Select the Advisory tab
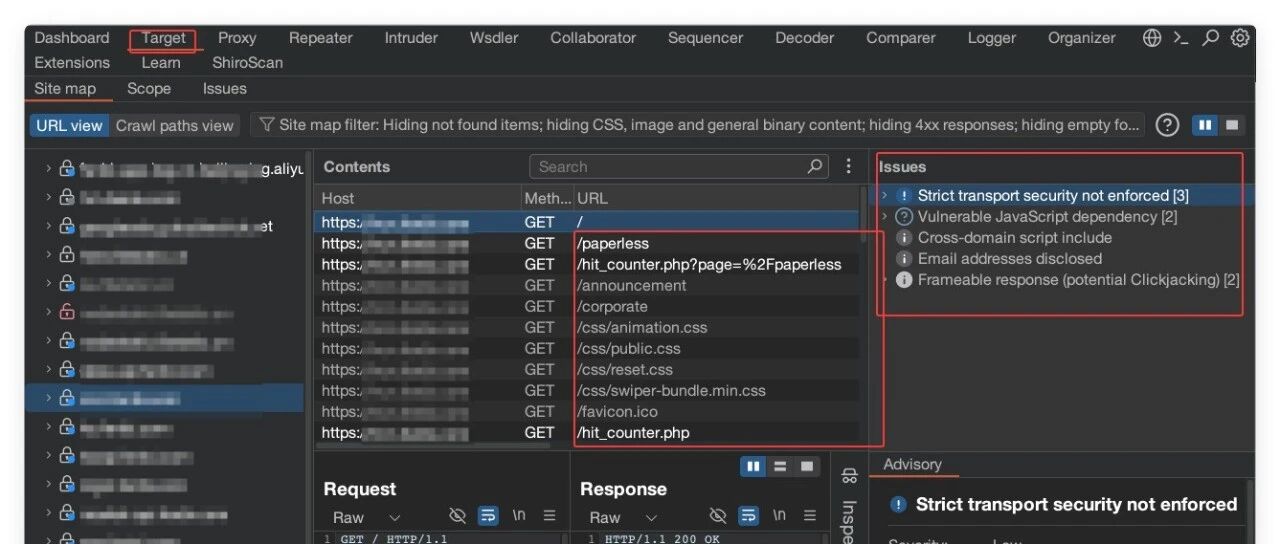Viewport: 1280px width, 544px height. pyautogui.click(x=912, y=465)
